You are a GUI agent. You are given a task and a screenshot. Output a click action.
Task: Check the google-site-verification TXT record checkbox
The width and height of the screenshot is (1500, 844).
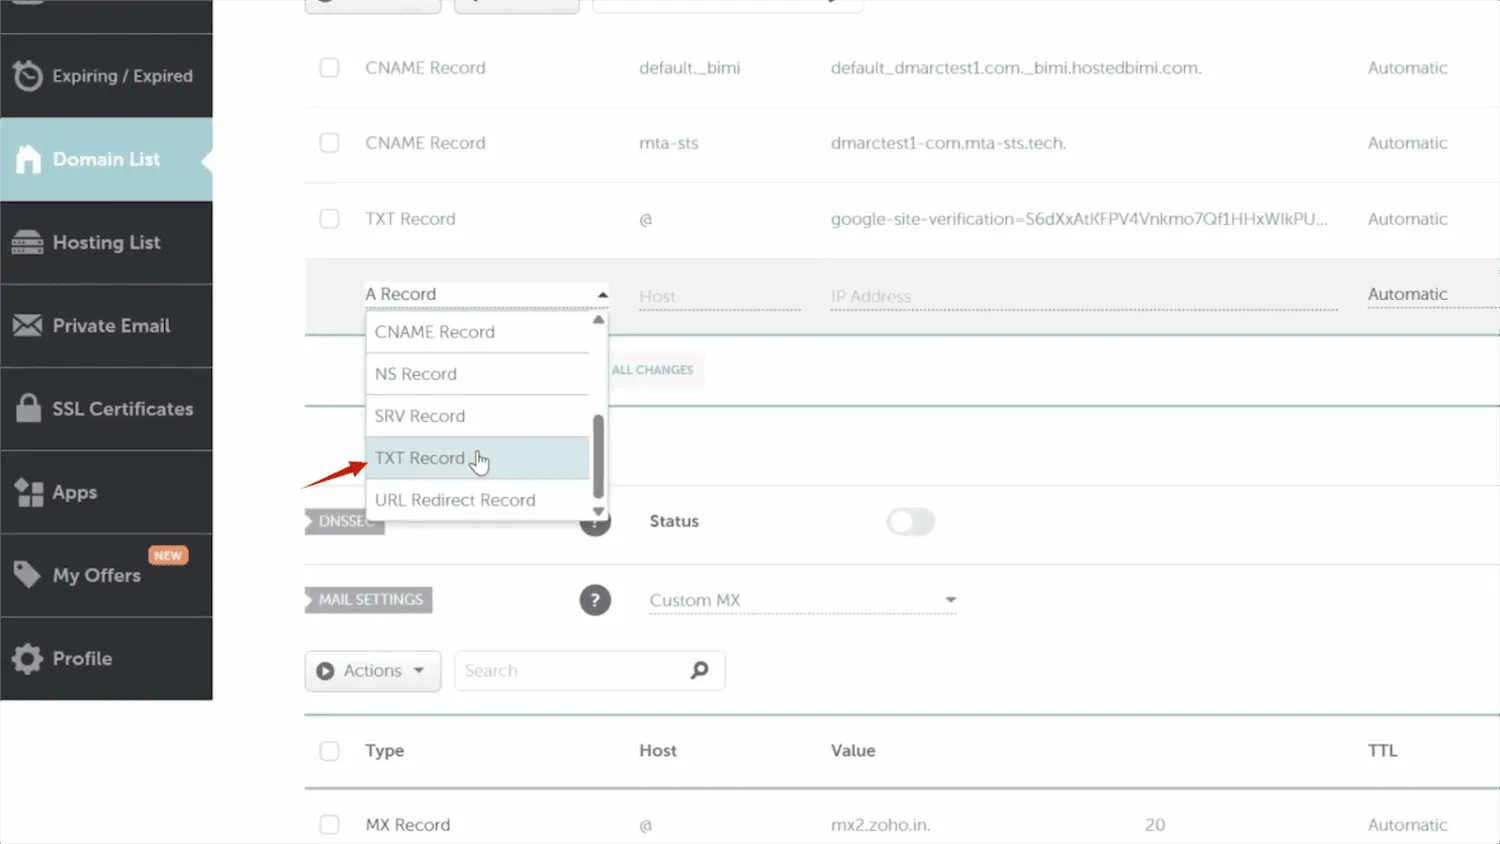(x=329, y=219)
